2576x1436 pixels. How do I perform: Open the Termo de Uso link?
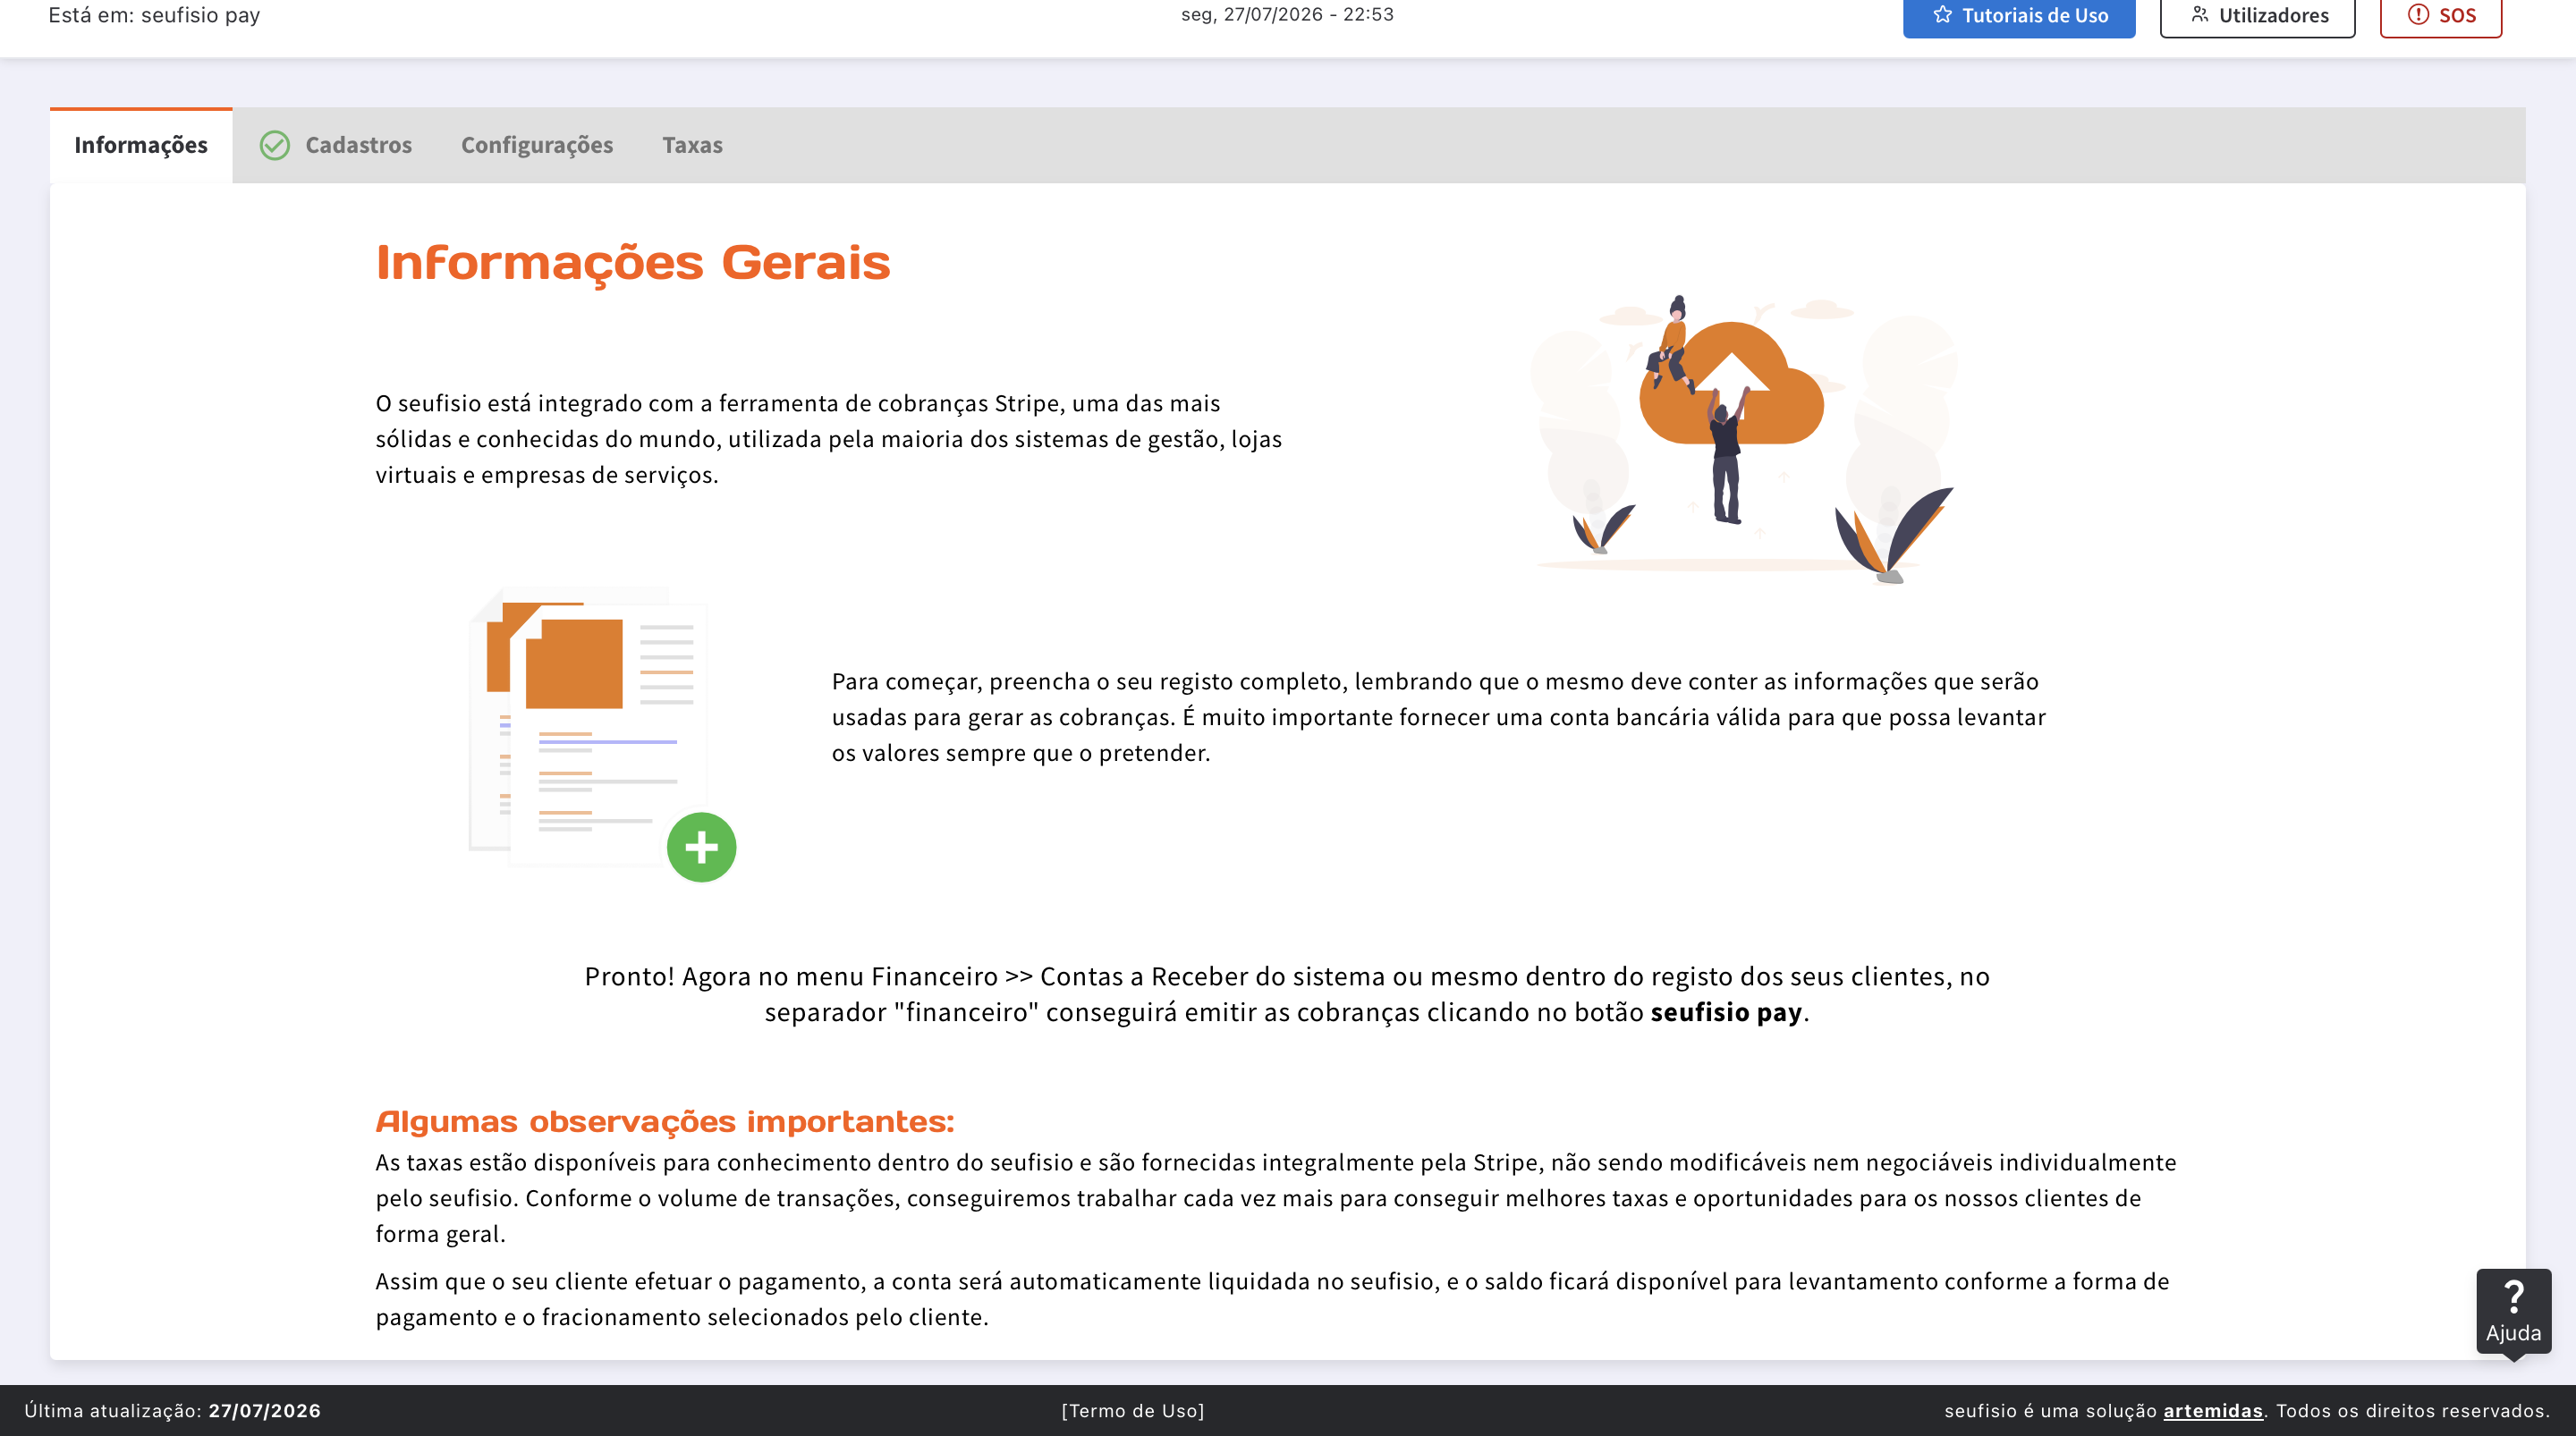click(1133, 1411)
